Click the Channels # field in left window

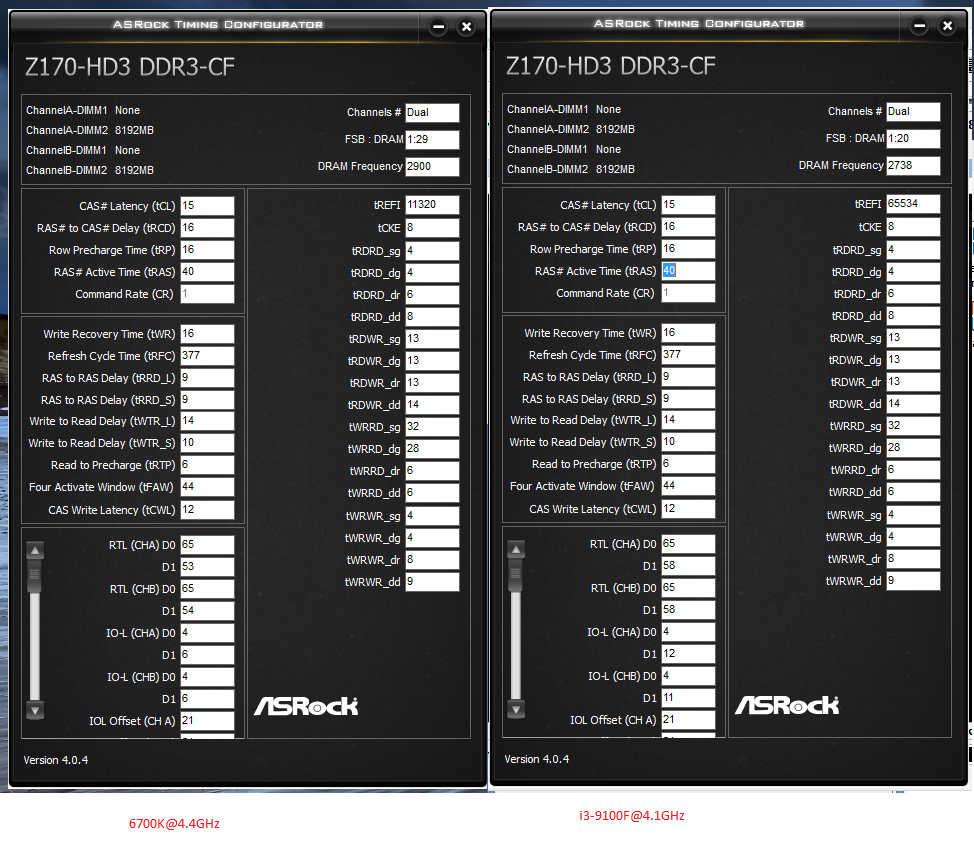coord(432,112)
